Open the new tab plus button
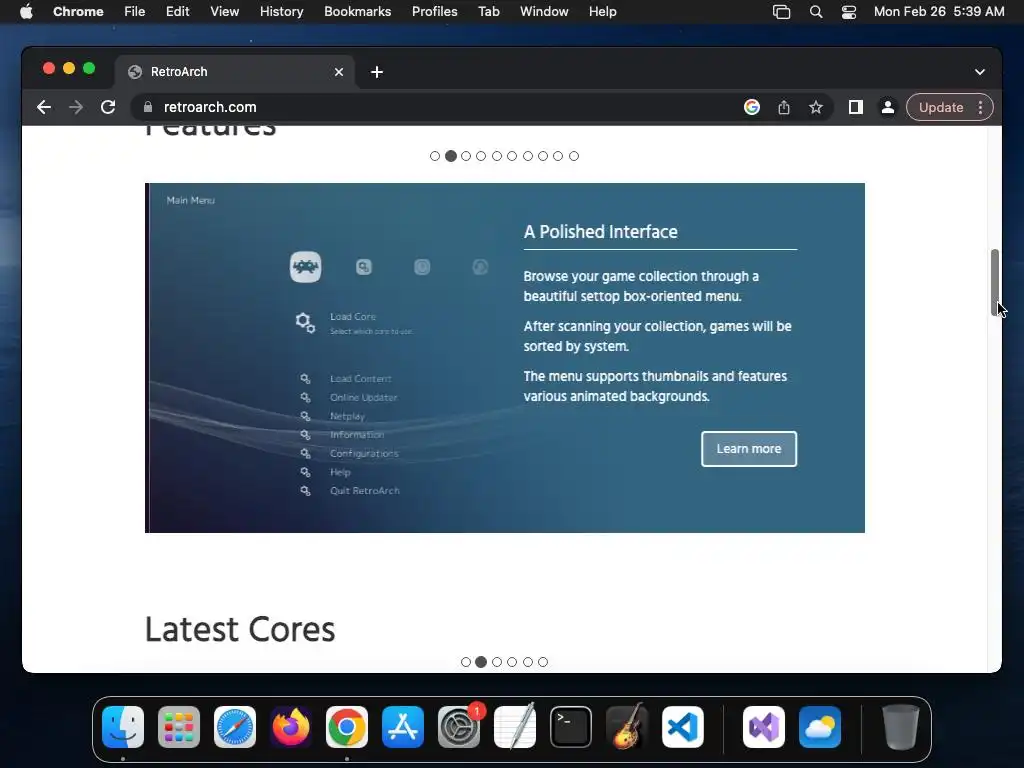This screenshot has width=1024, height=768. [x=377, y=72]
